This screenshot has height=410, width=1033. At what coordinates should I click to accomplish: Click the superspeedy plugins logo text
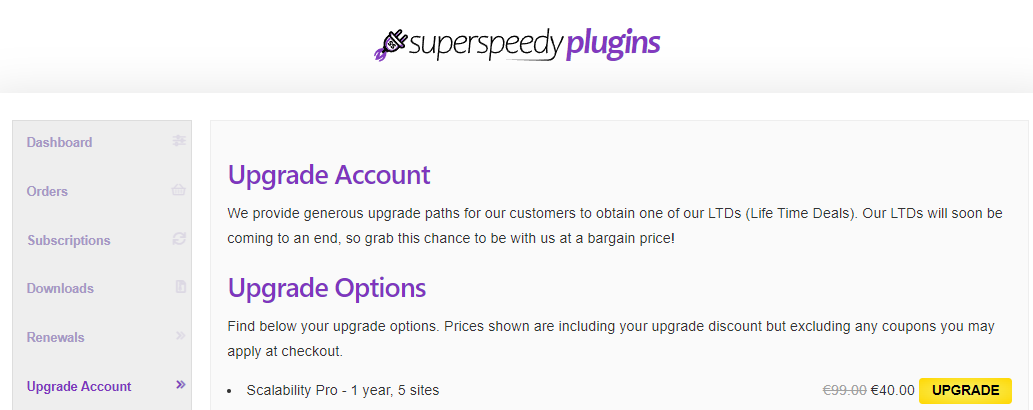point(534,44)
